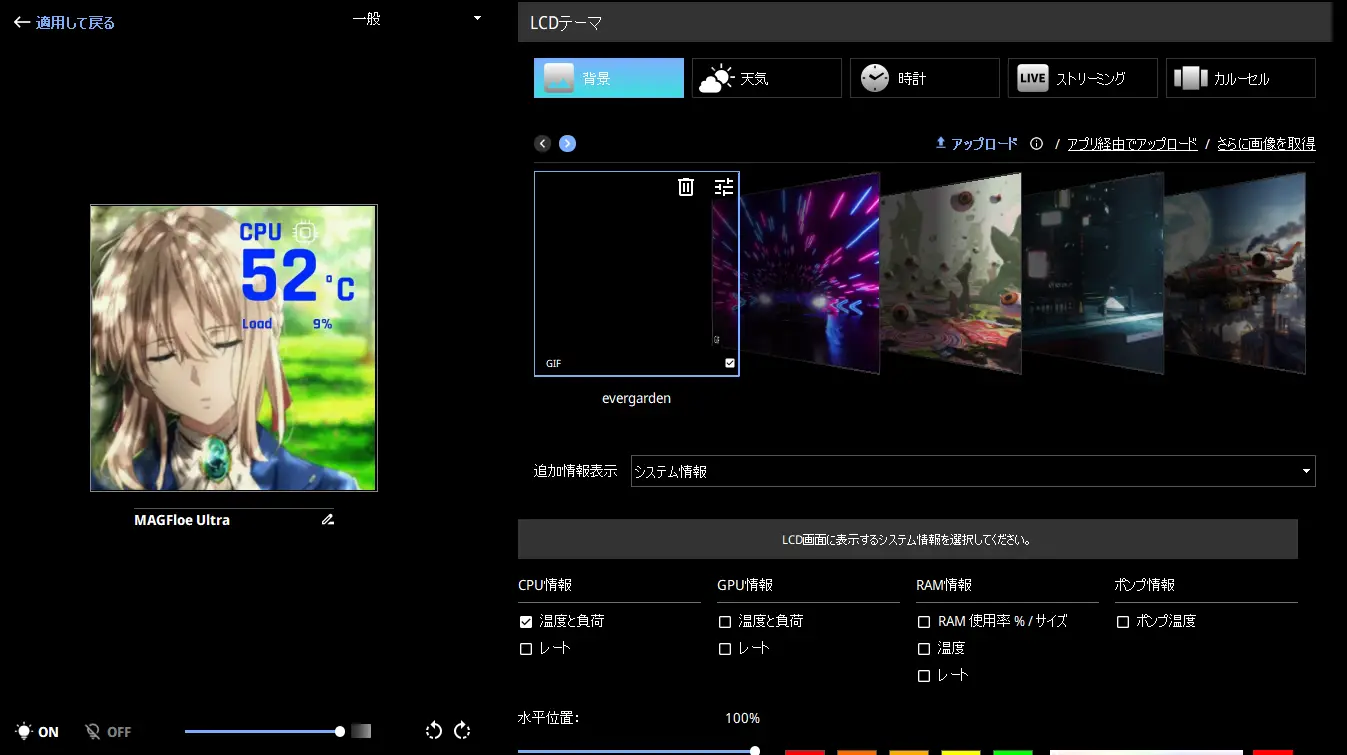Viewport: 1347px width, 755px height.
Task: Switch to the ストリーミング theme tab
Action: [1082, 78]
